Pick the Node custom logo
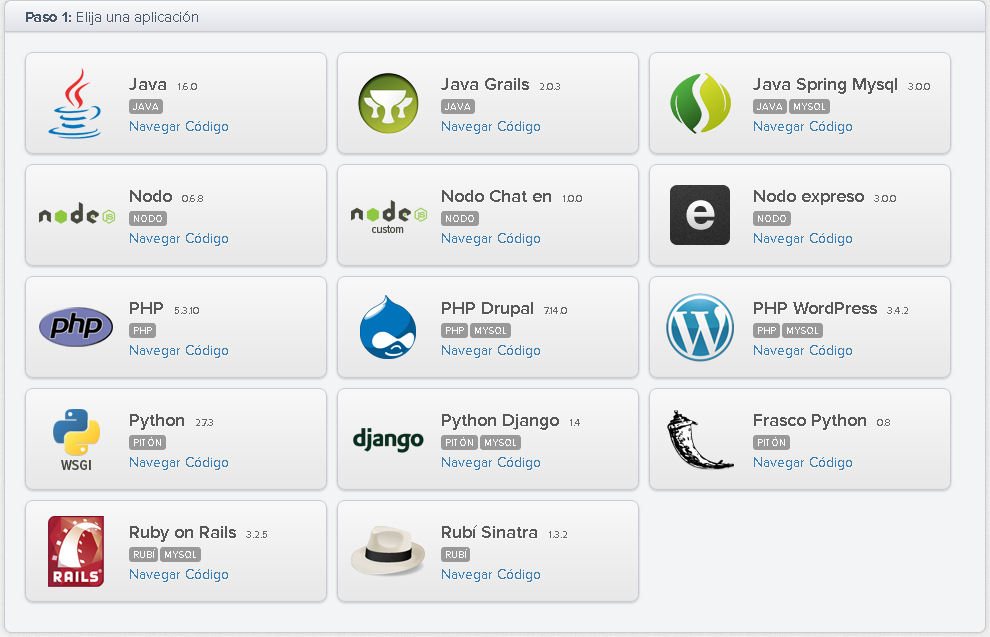 pyautogui.click(x=388, y=218)
